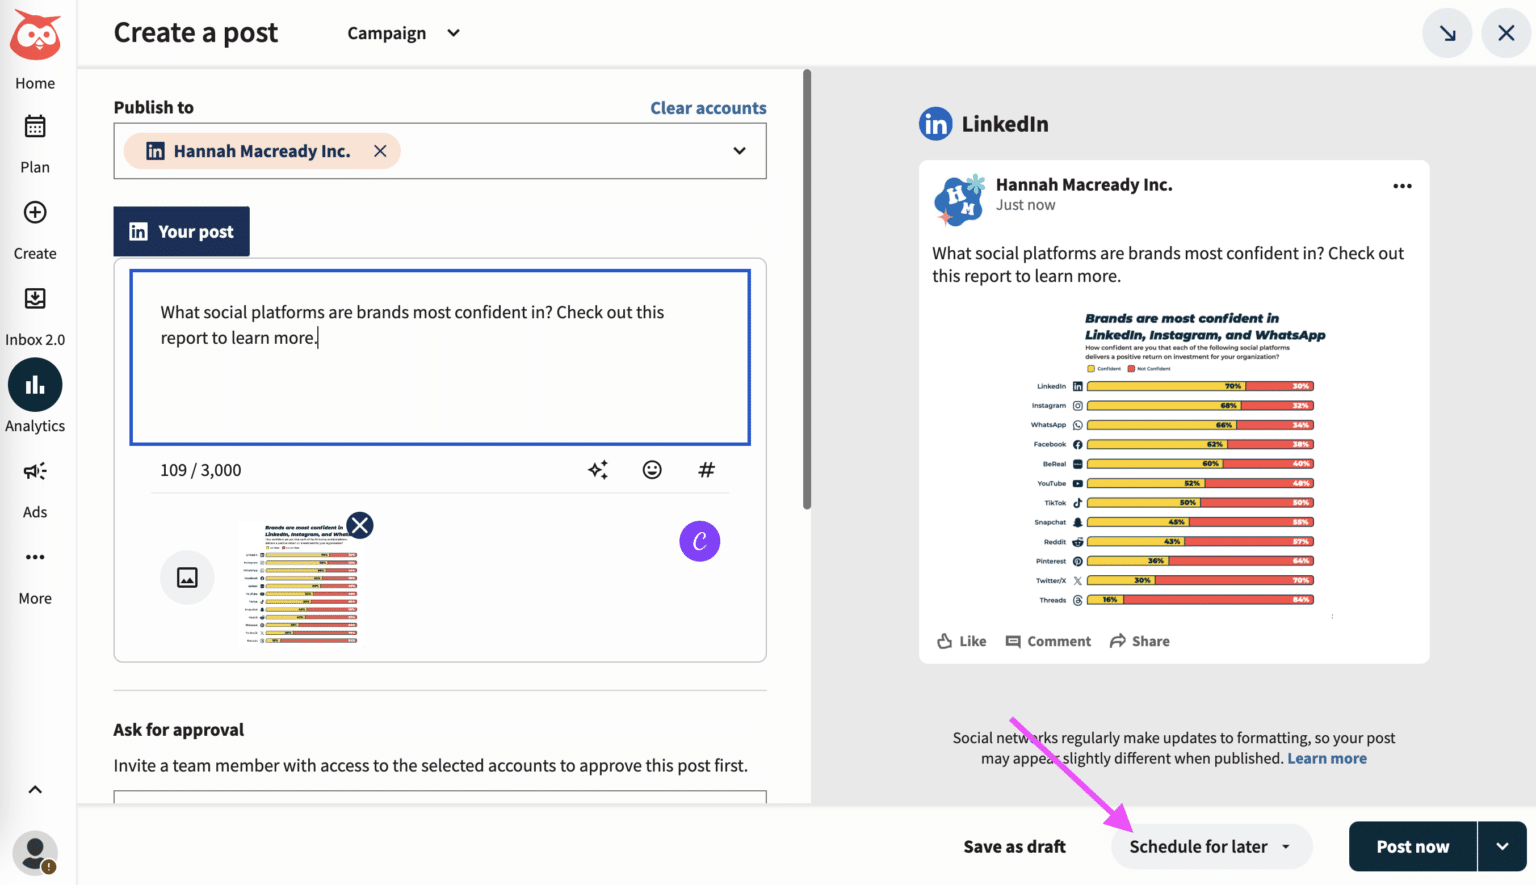Remove the attached infographic image
The width and height of the screenshot is (1536, 885).
click(x=360, y=524)
